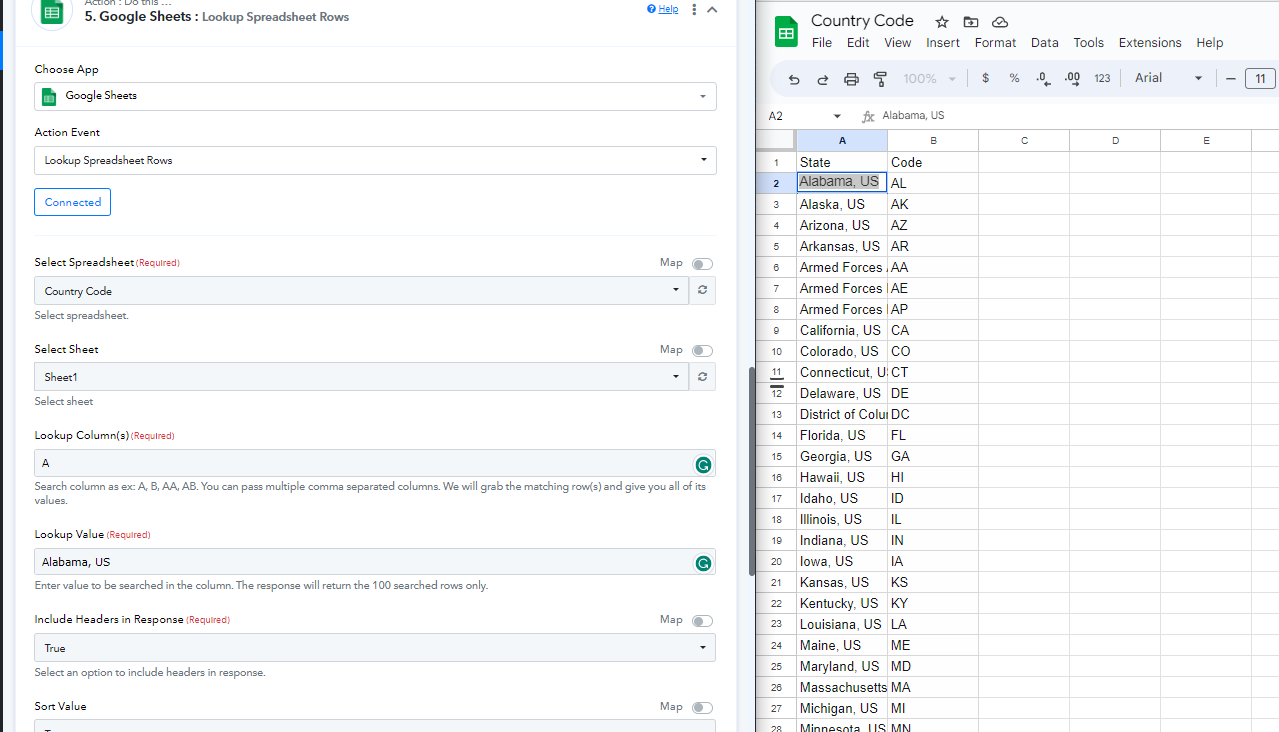Refresh the Select Sheet list
1279x732 pixels.
(703, 377)
